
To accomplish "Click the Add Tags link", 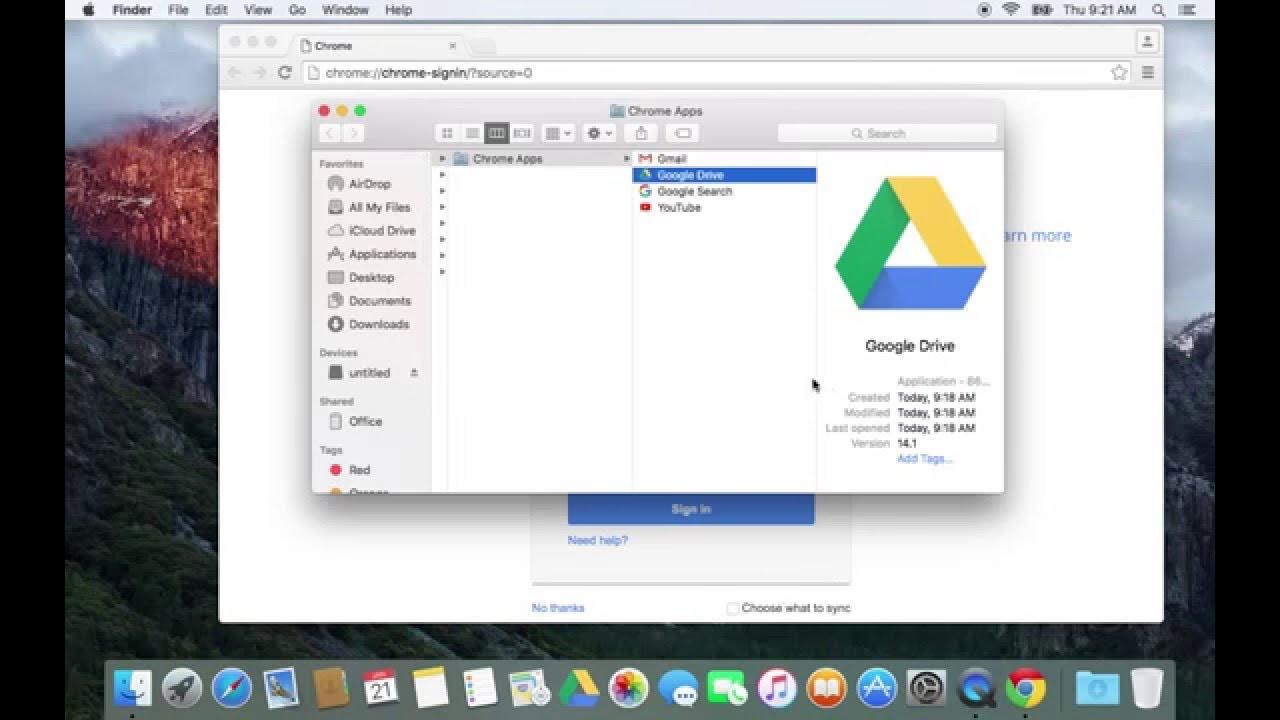I will pyautogui.click(x=925, y=459).
